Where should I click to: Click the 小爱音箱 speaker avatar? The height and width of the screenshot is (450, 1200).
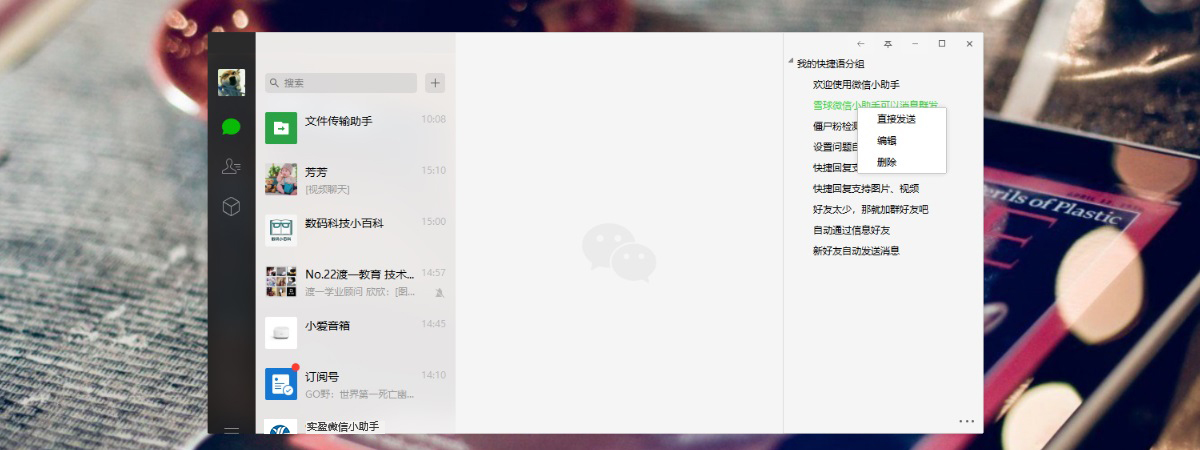click(281, 333)
